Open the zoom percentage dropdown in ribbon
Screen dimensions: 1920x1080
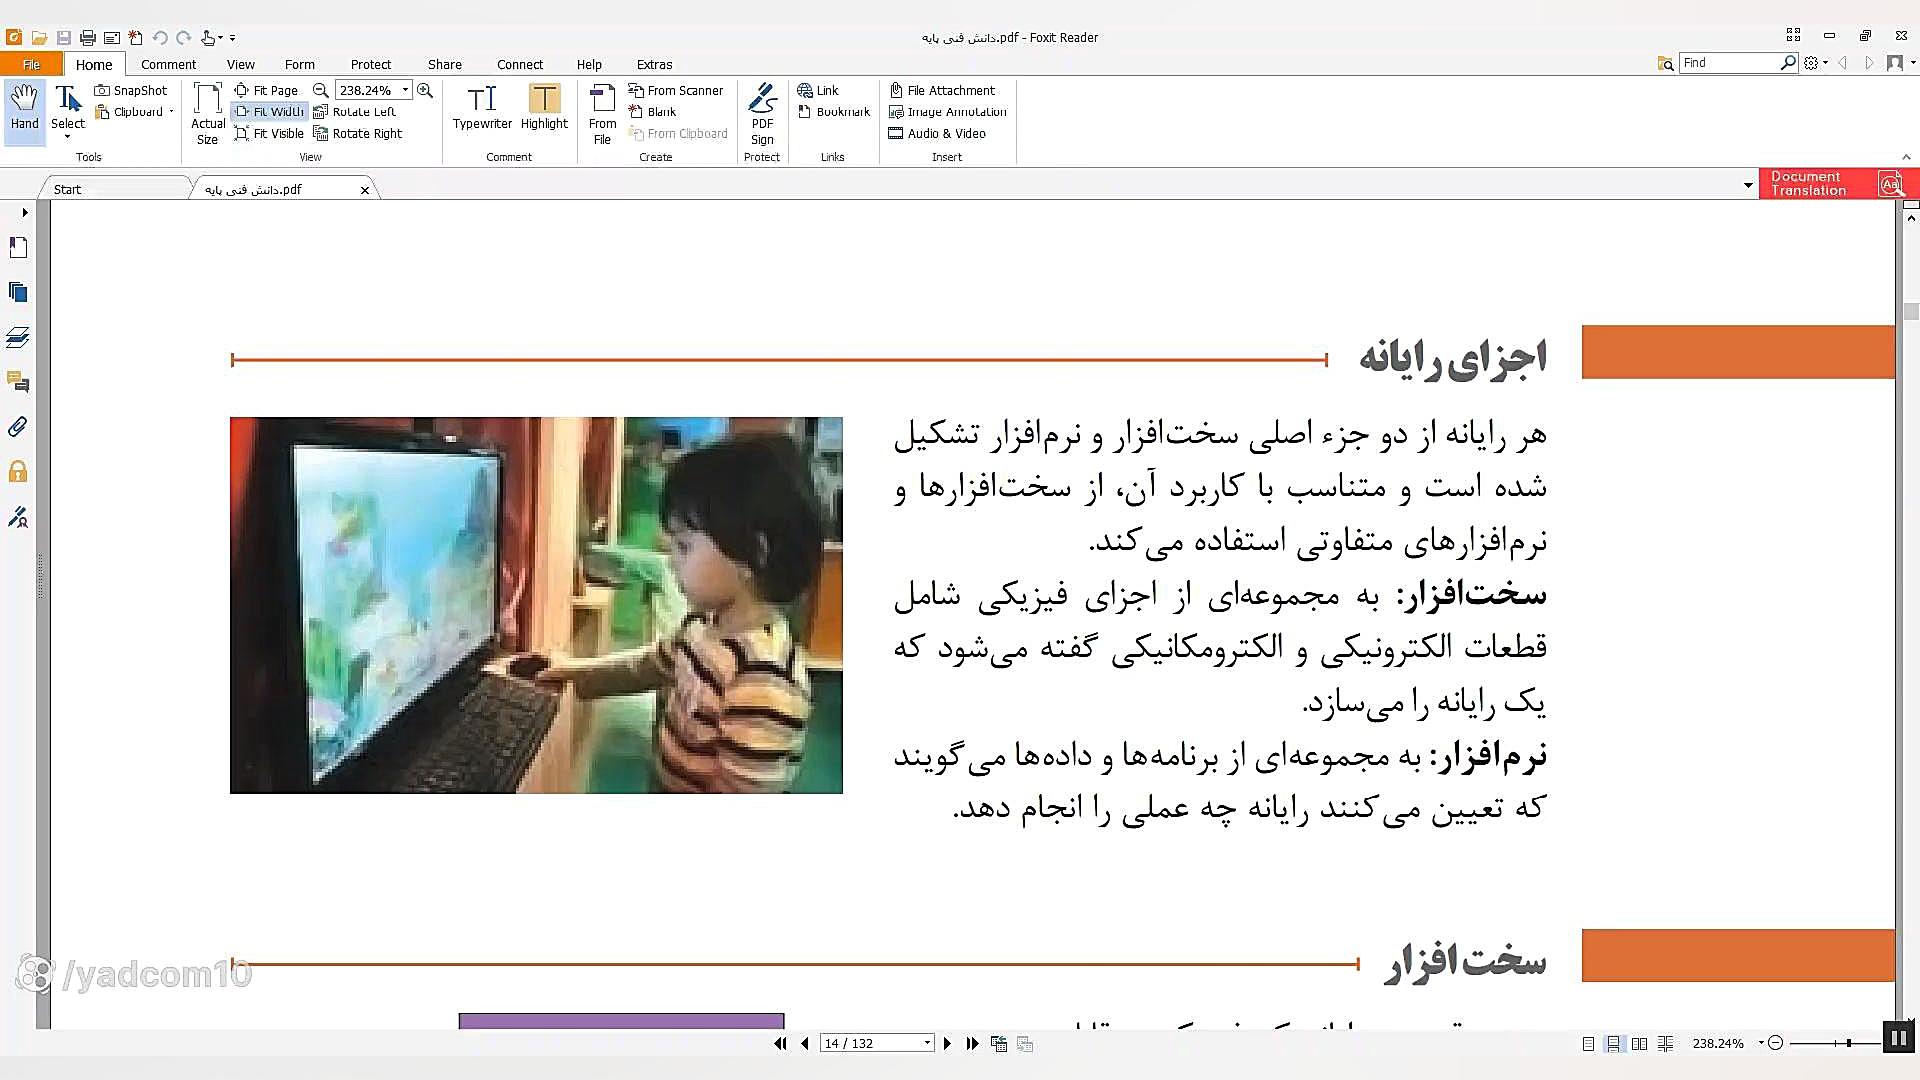[405, 90]
